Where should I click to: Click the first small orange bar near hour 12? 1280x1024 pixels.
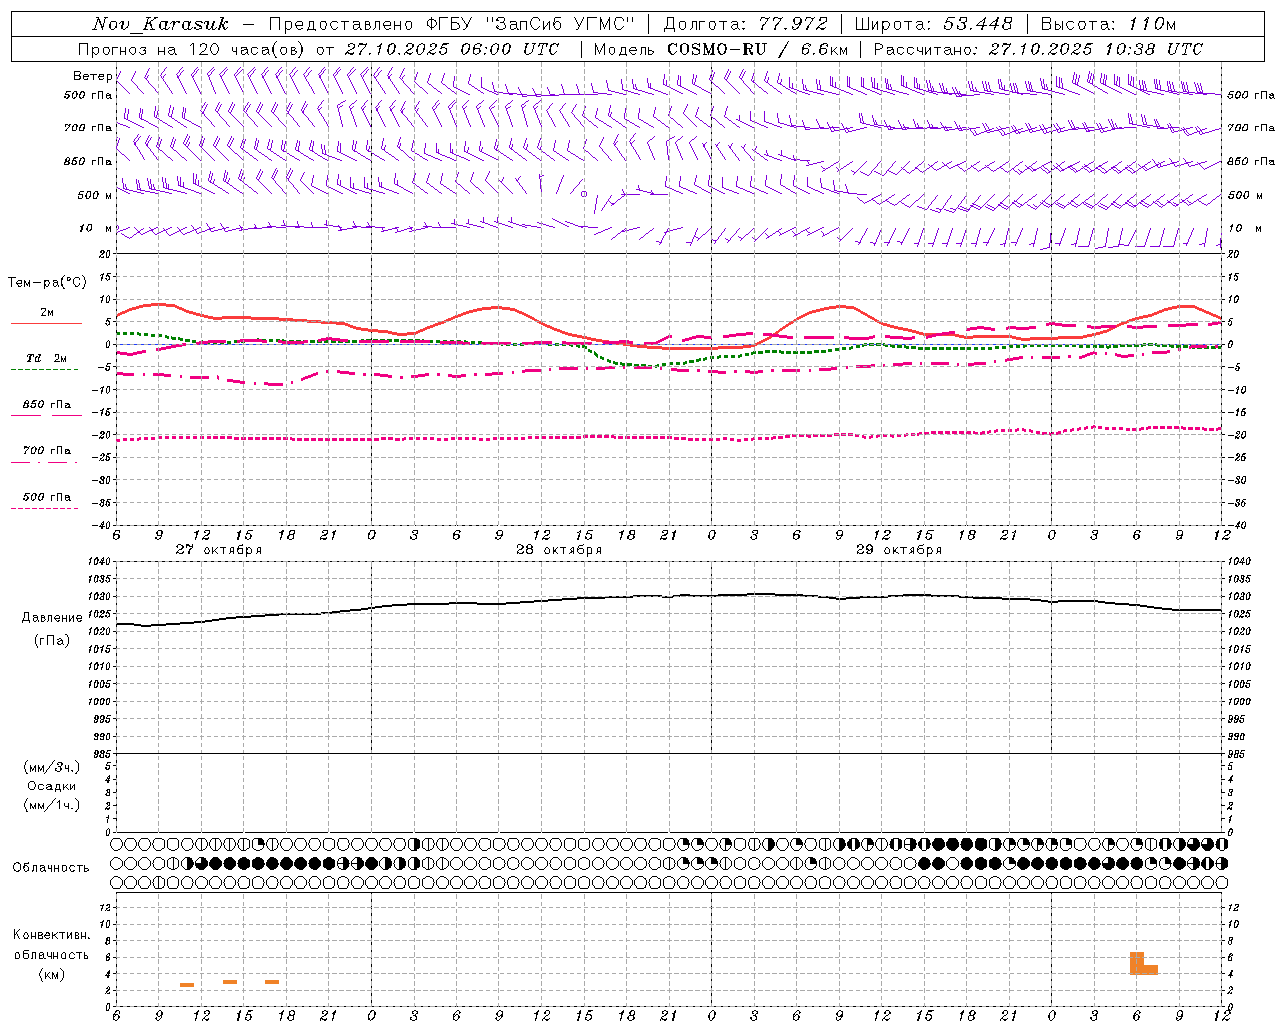[187, 985]
